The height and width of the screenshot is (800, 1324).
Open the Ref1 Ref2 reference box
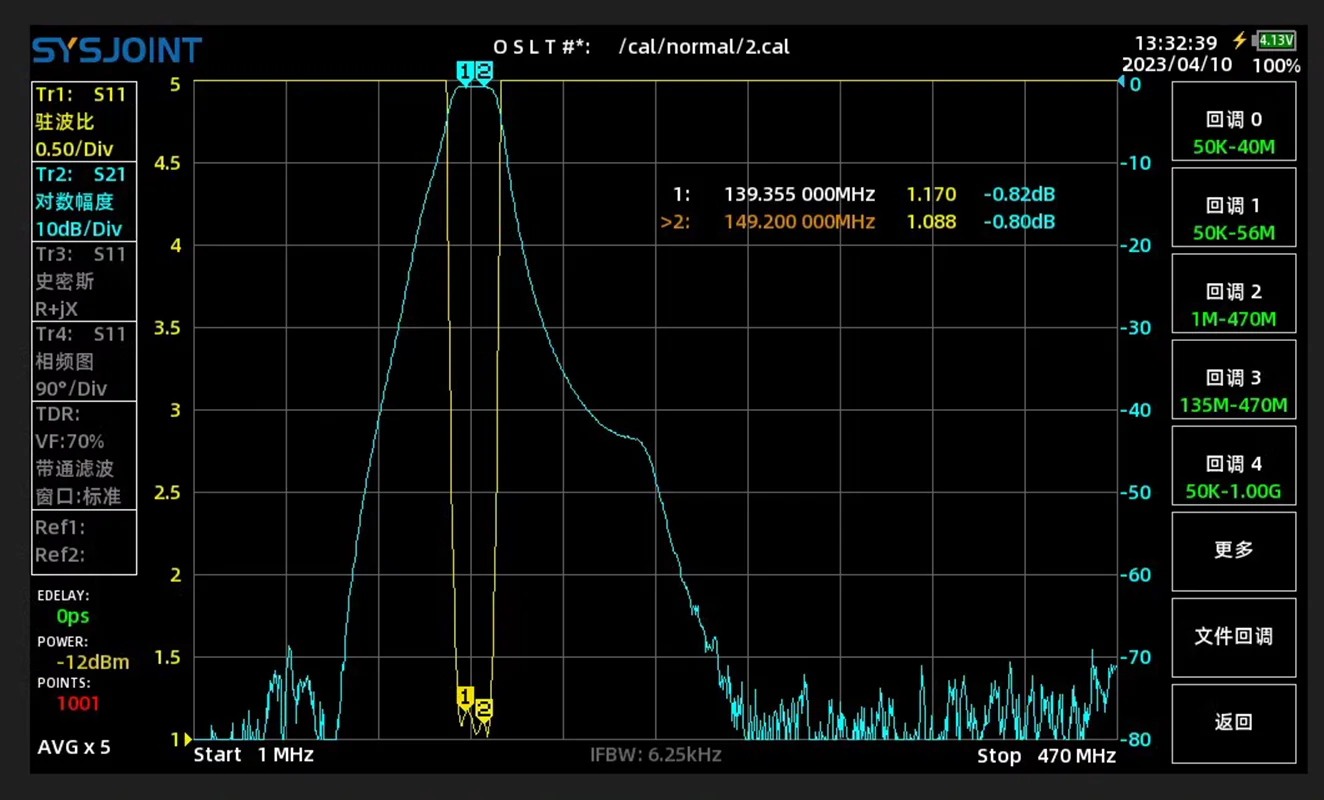tap(83, 542)
